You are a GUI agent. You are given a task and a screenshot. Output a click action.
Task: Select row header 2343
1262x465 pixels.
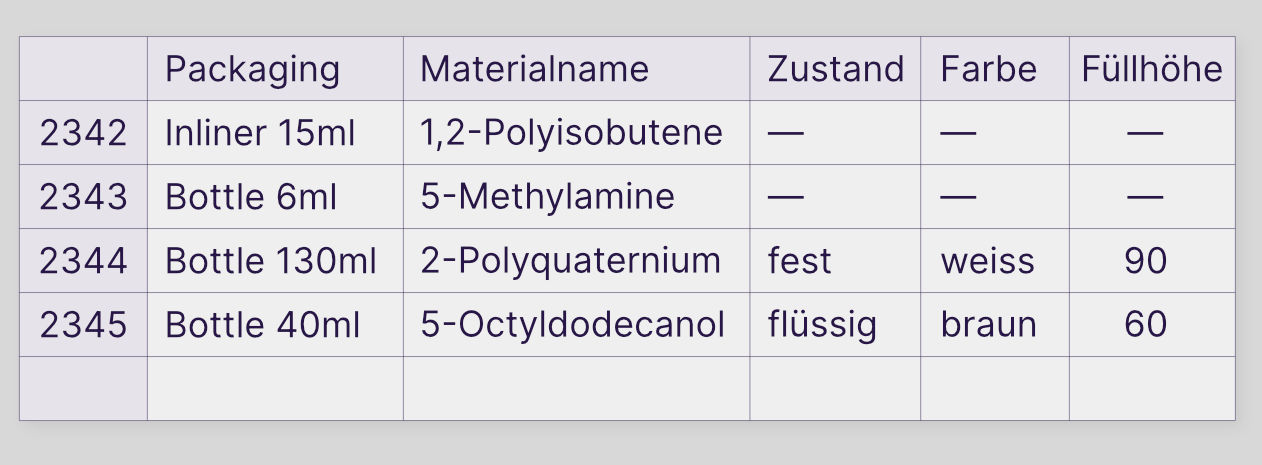point(83,197)
